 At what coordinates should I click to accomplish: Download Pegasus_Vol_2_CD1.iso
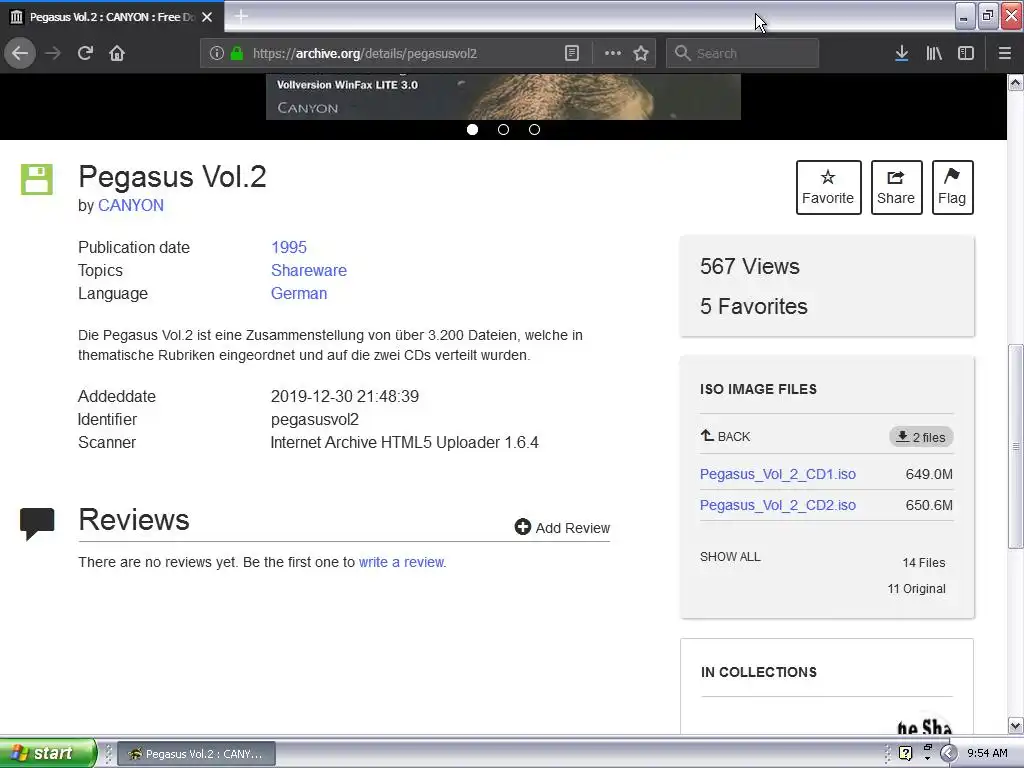(x=778, y=474)
